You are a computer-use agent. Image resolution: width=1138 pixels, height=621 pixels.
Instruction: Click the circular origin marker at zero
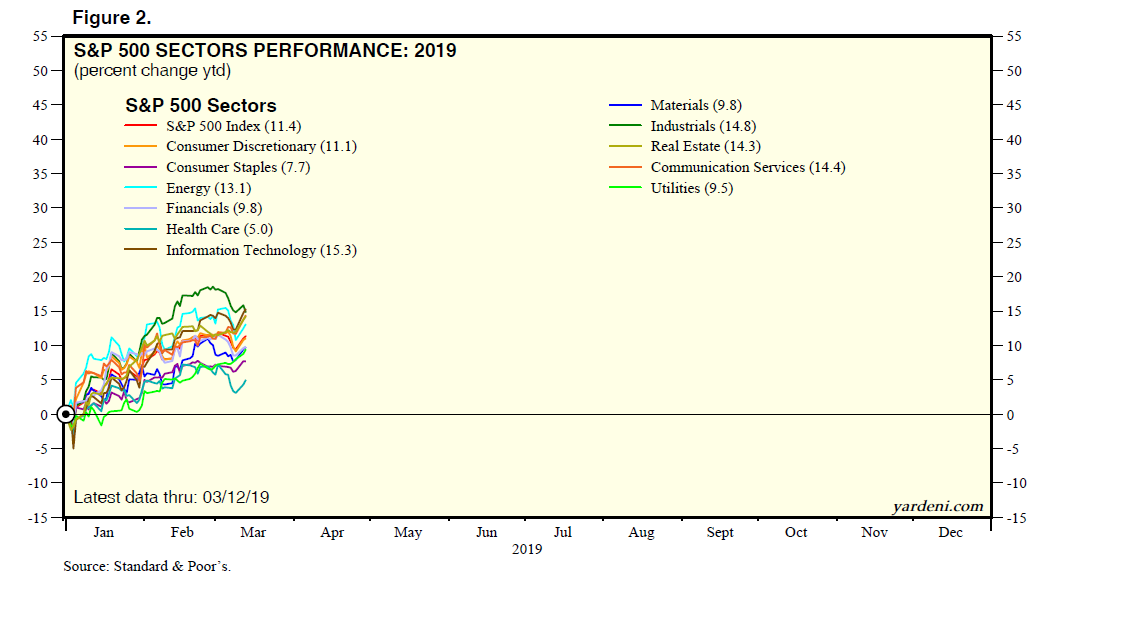click(66, 414)
